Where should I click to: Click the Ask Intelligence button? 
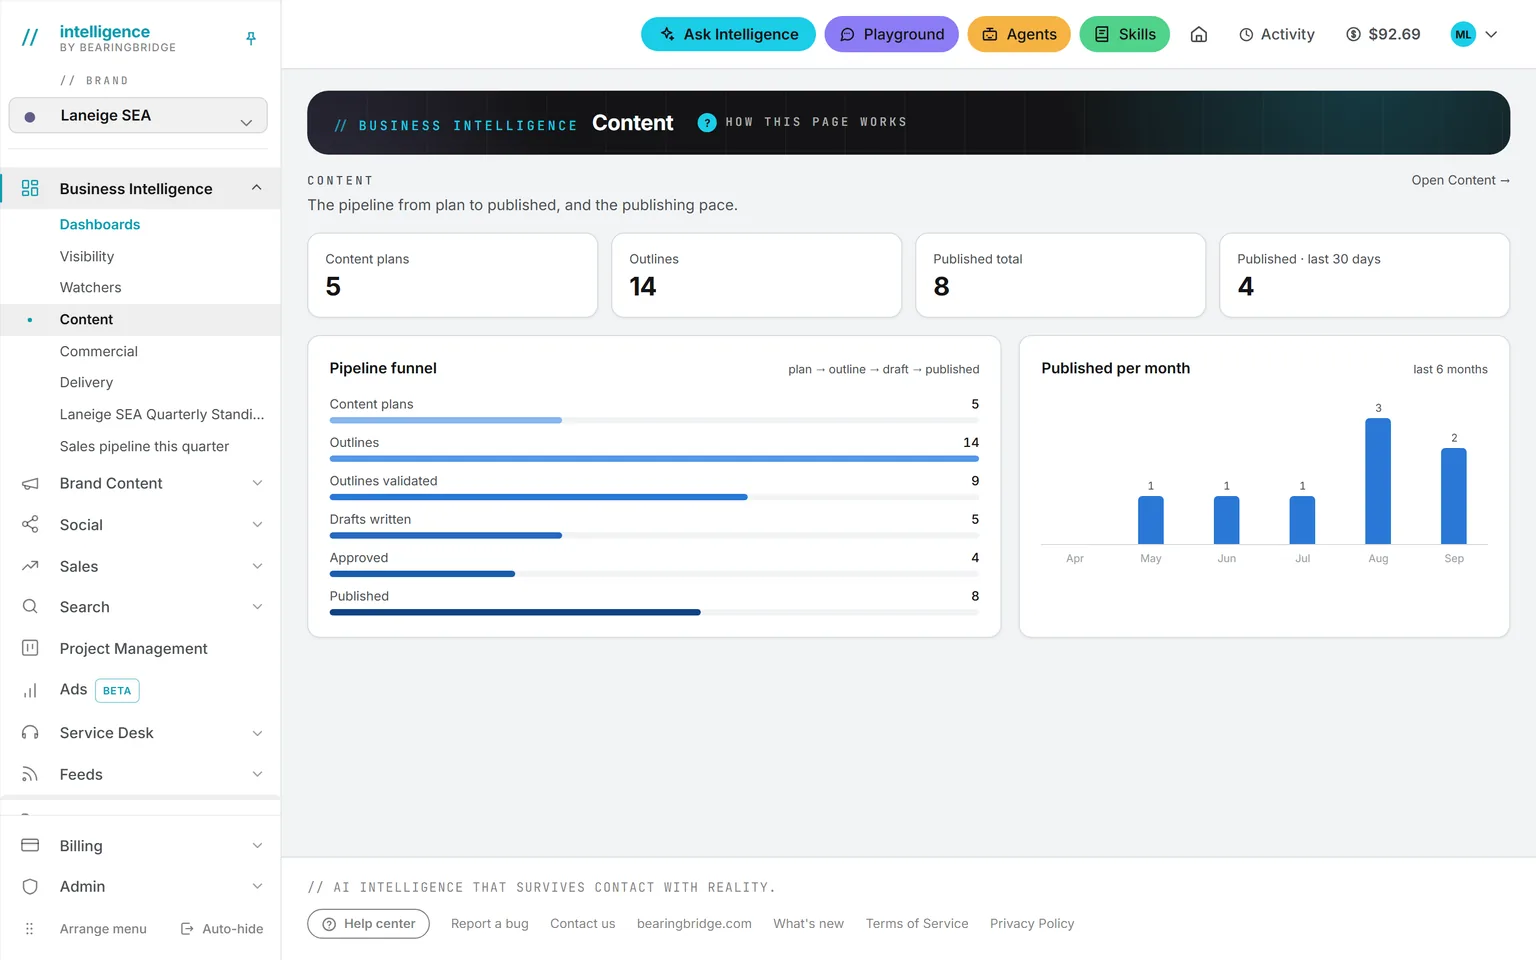(728, 34)
